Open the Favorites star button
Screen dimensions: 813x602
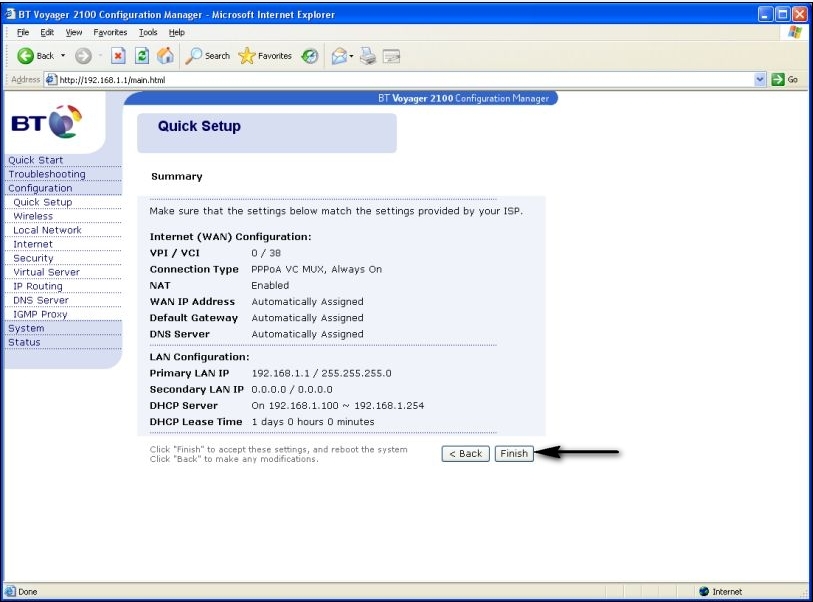(x=265, y=56)
